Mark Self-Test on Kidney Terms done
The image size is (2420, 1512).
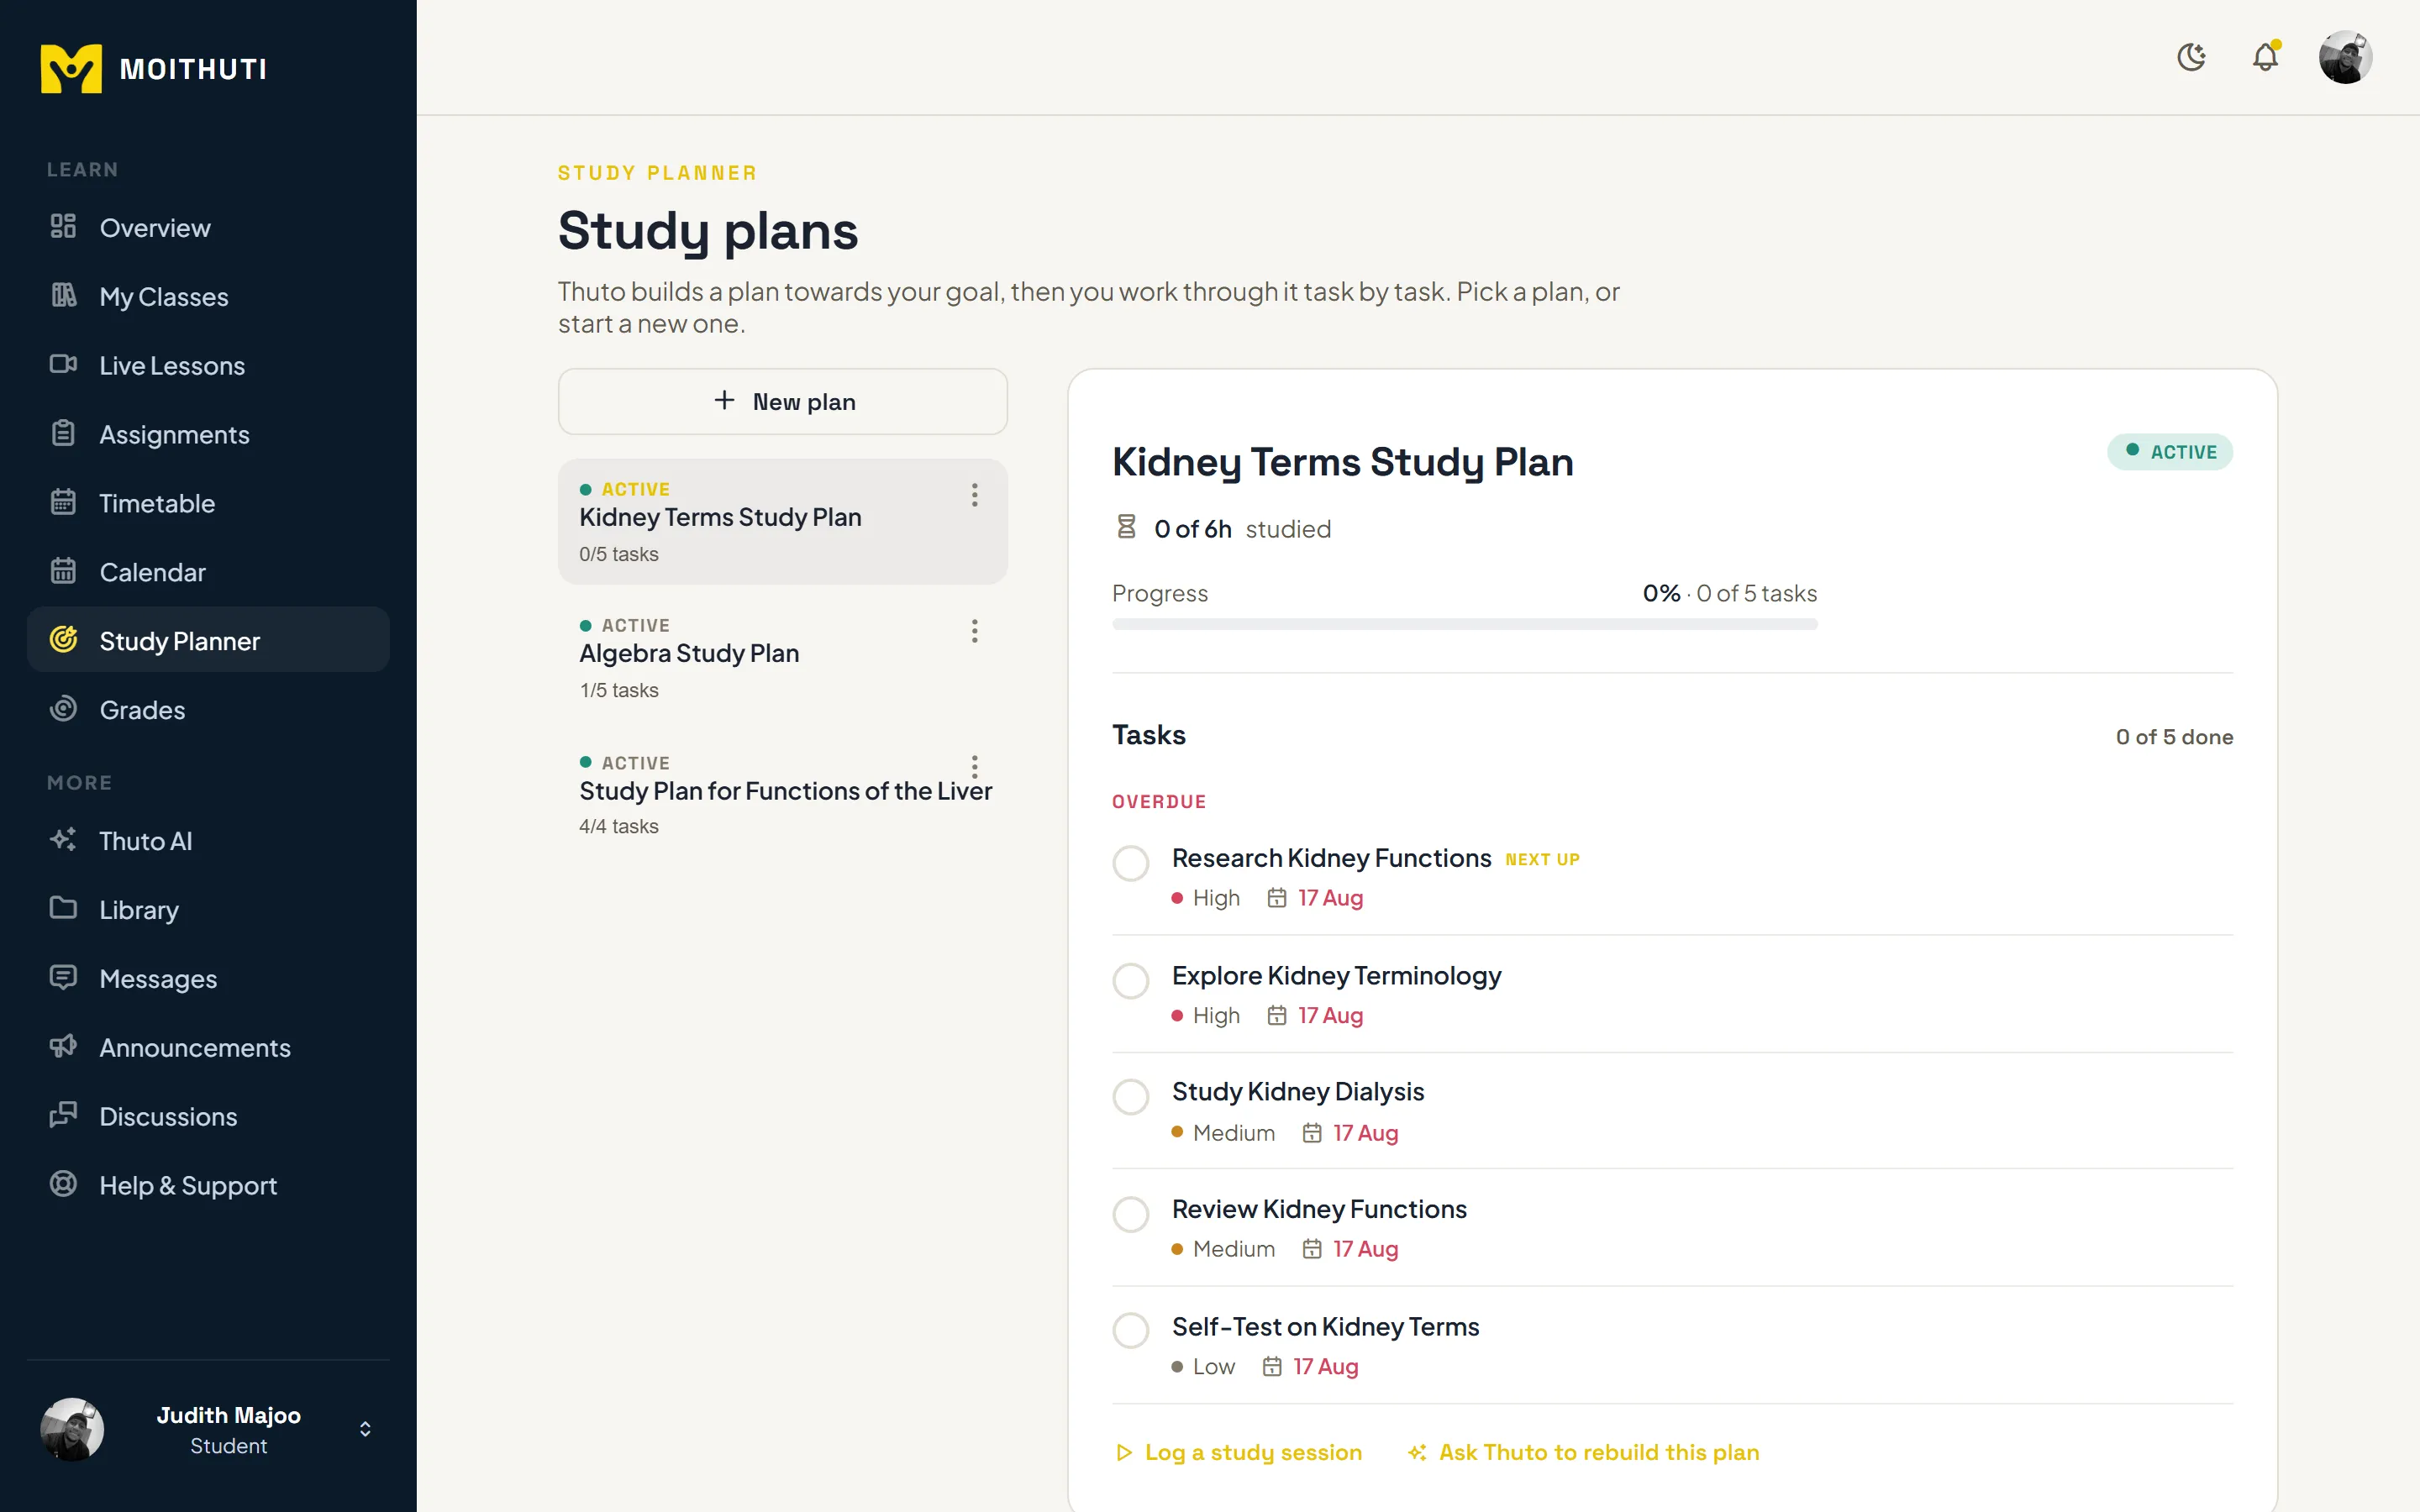coord(1131,1331)
